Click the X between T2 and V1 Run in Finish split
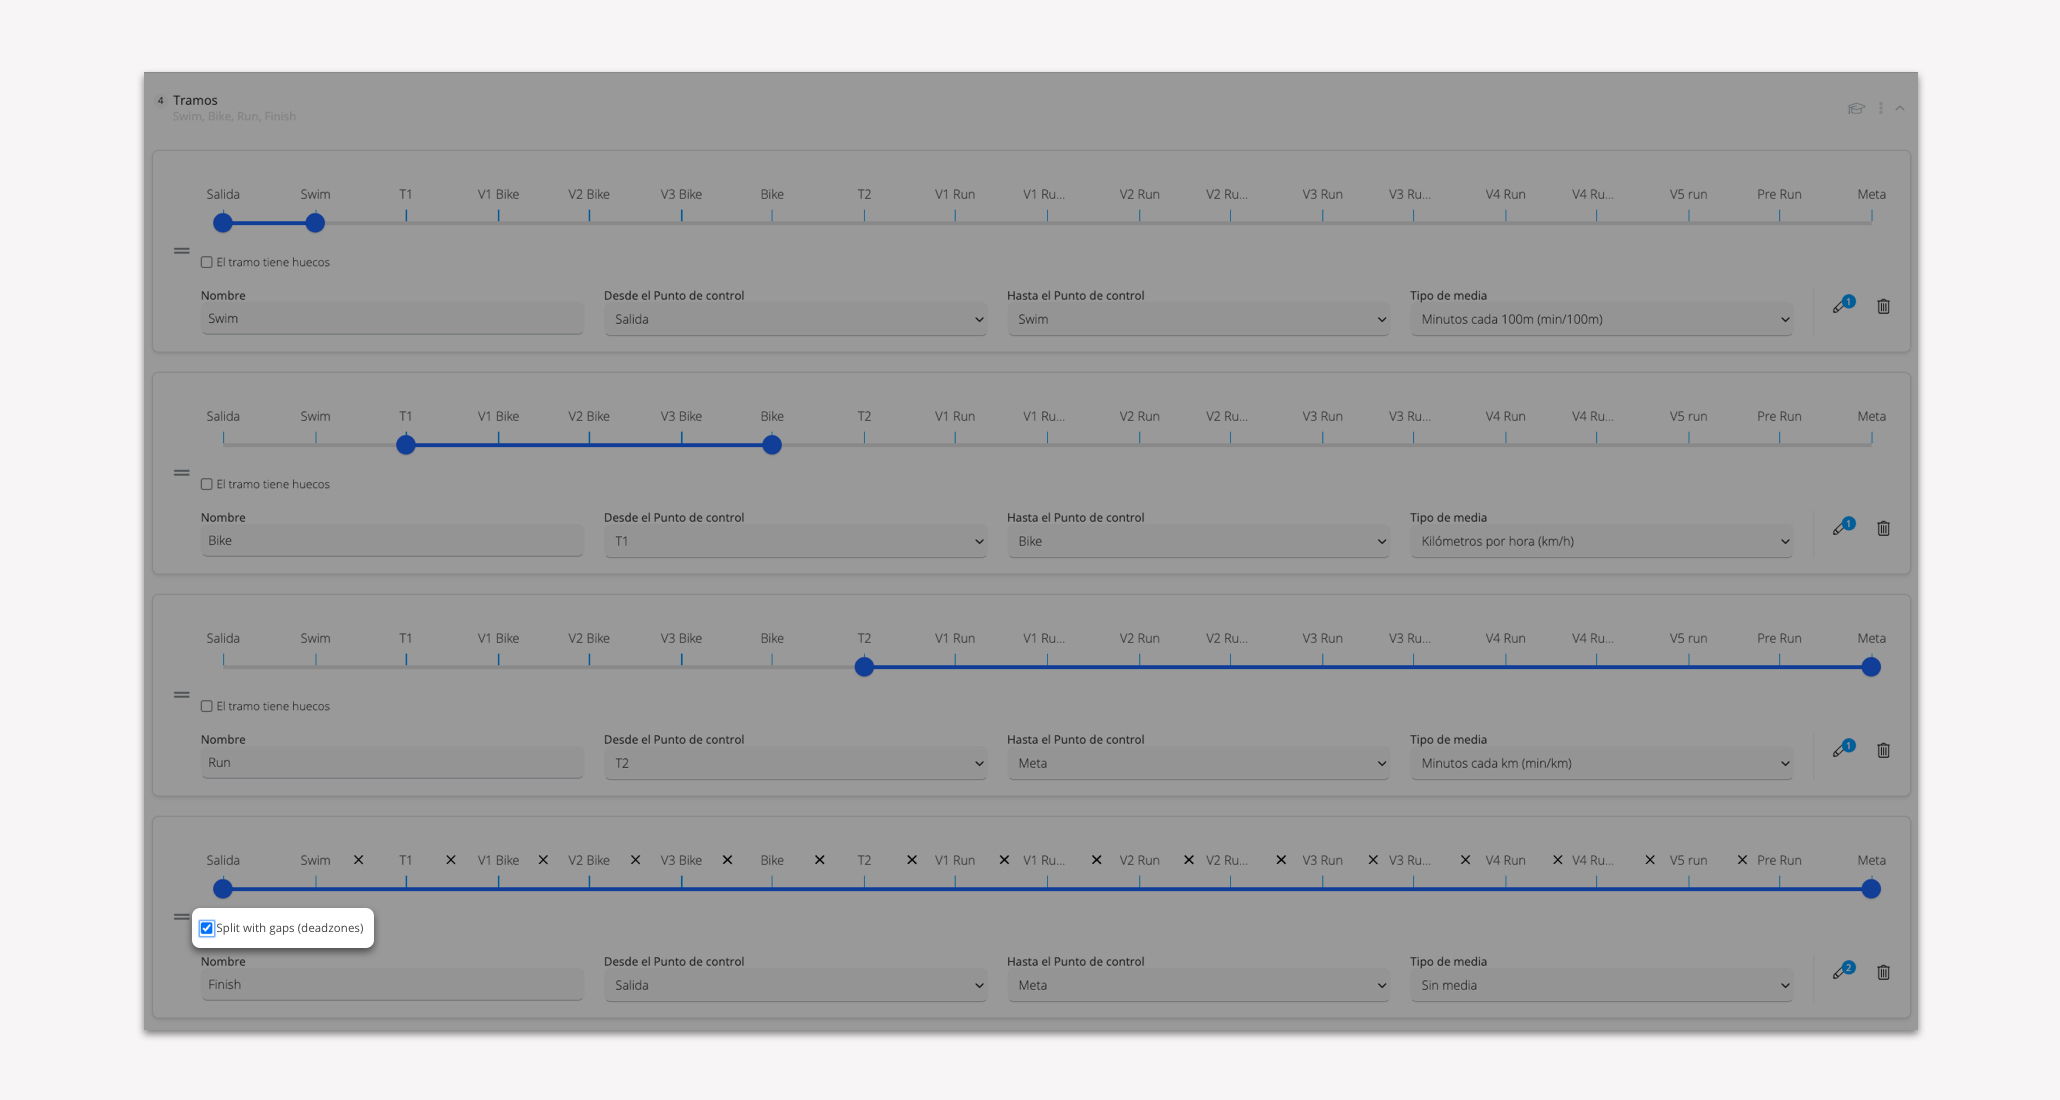The height and width of the screenshot is (1100, 2060). (912, 860)
